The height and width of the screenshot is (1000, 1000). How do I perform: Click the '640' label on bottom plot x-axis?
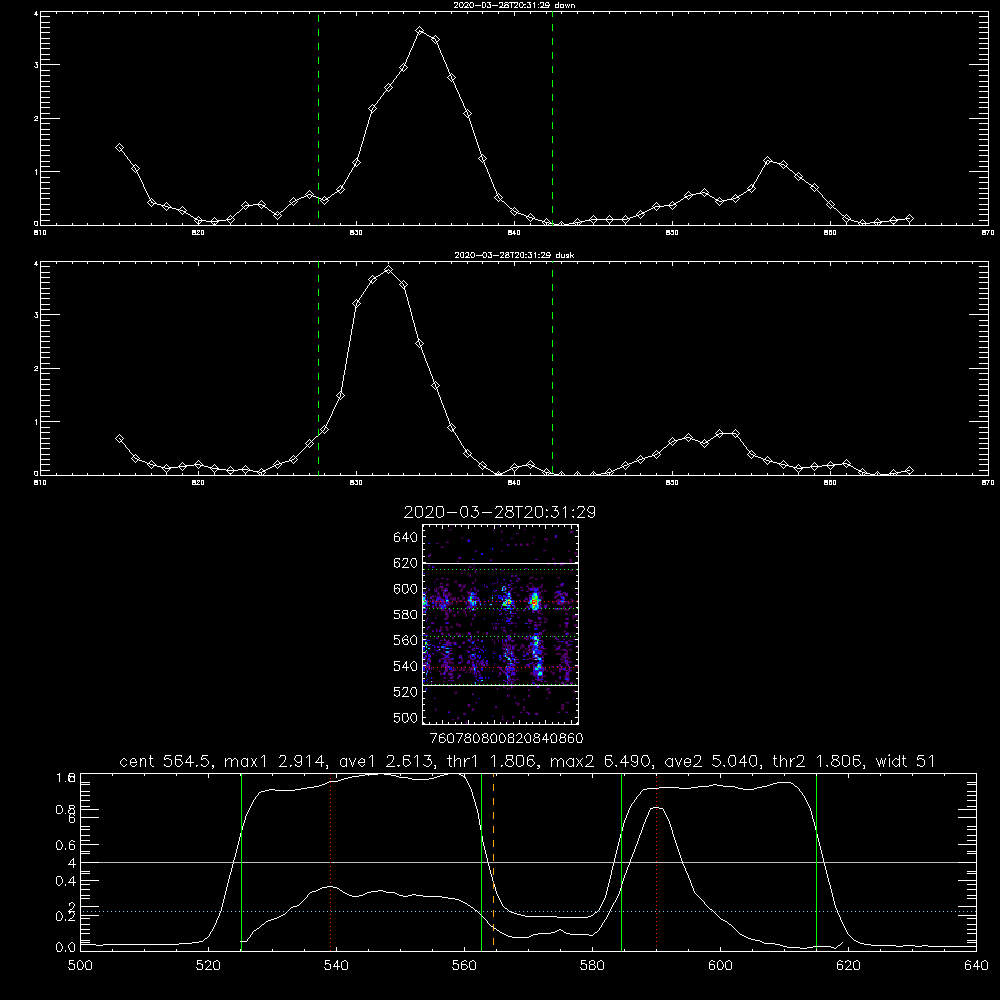coord(976,966)
